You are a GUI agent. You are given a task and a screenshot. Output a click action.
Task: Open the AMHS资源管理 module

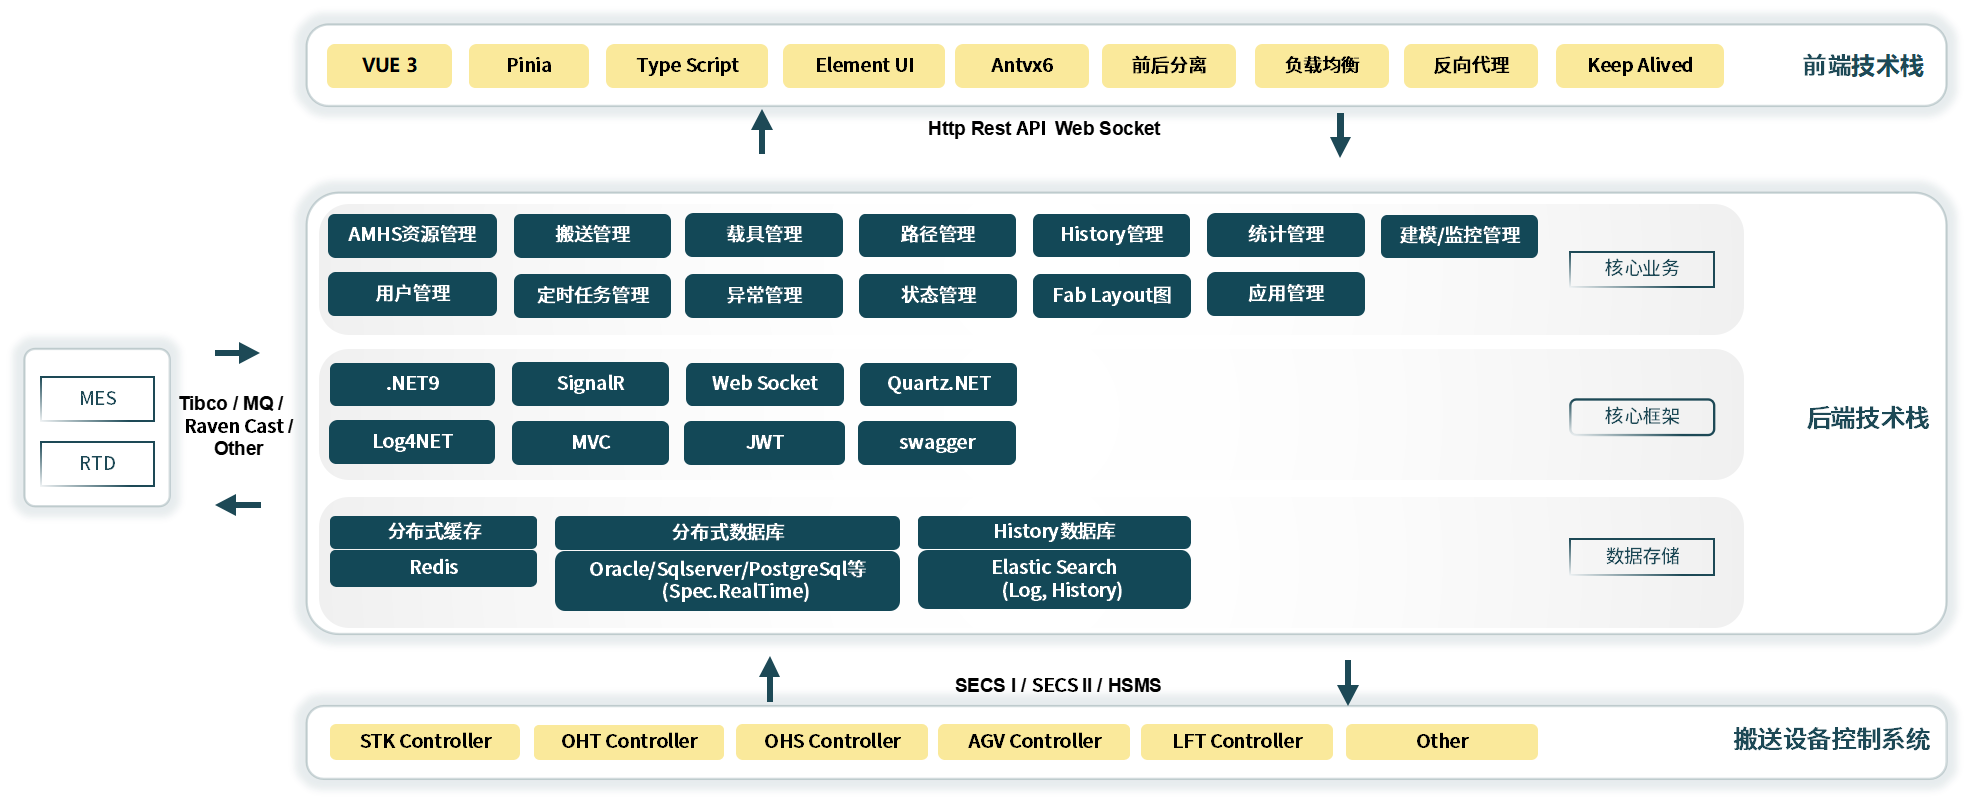pyautogui.click(x=412, y=235)
